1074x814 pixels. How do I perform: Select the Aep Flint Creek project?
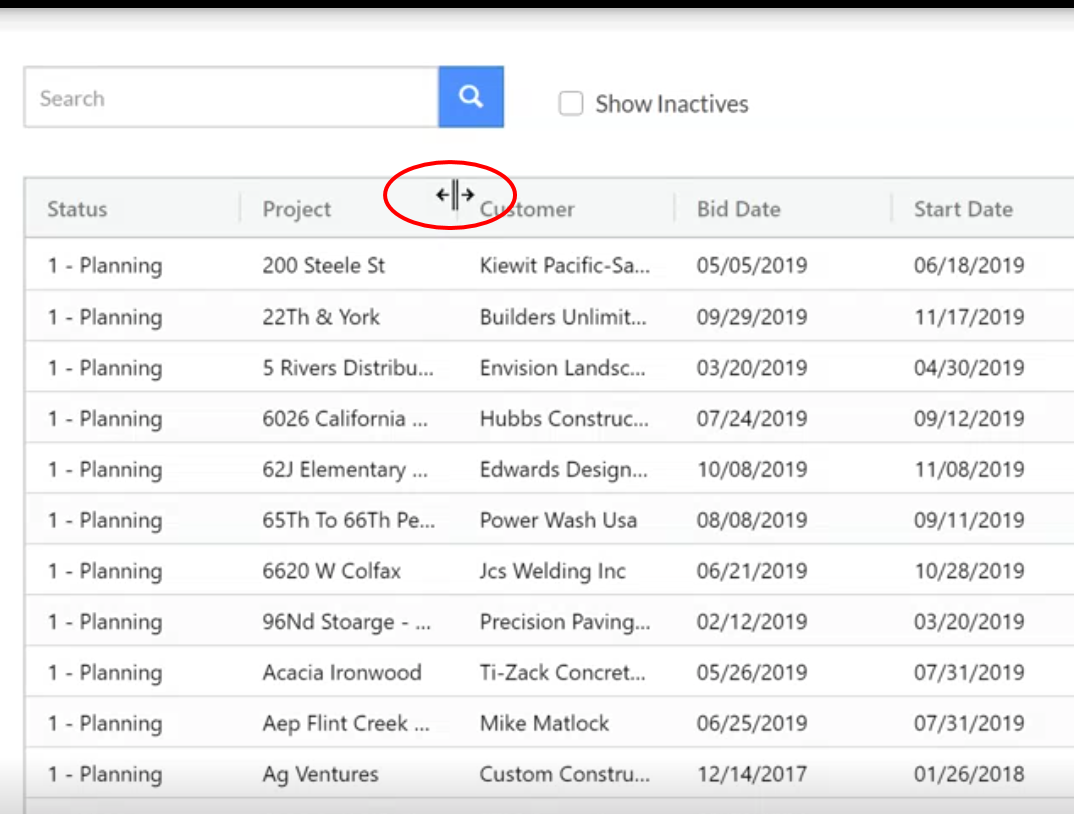pos(346,723)
